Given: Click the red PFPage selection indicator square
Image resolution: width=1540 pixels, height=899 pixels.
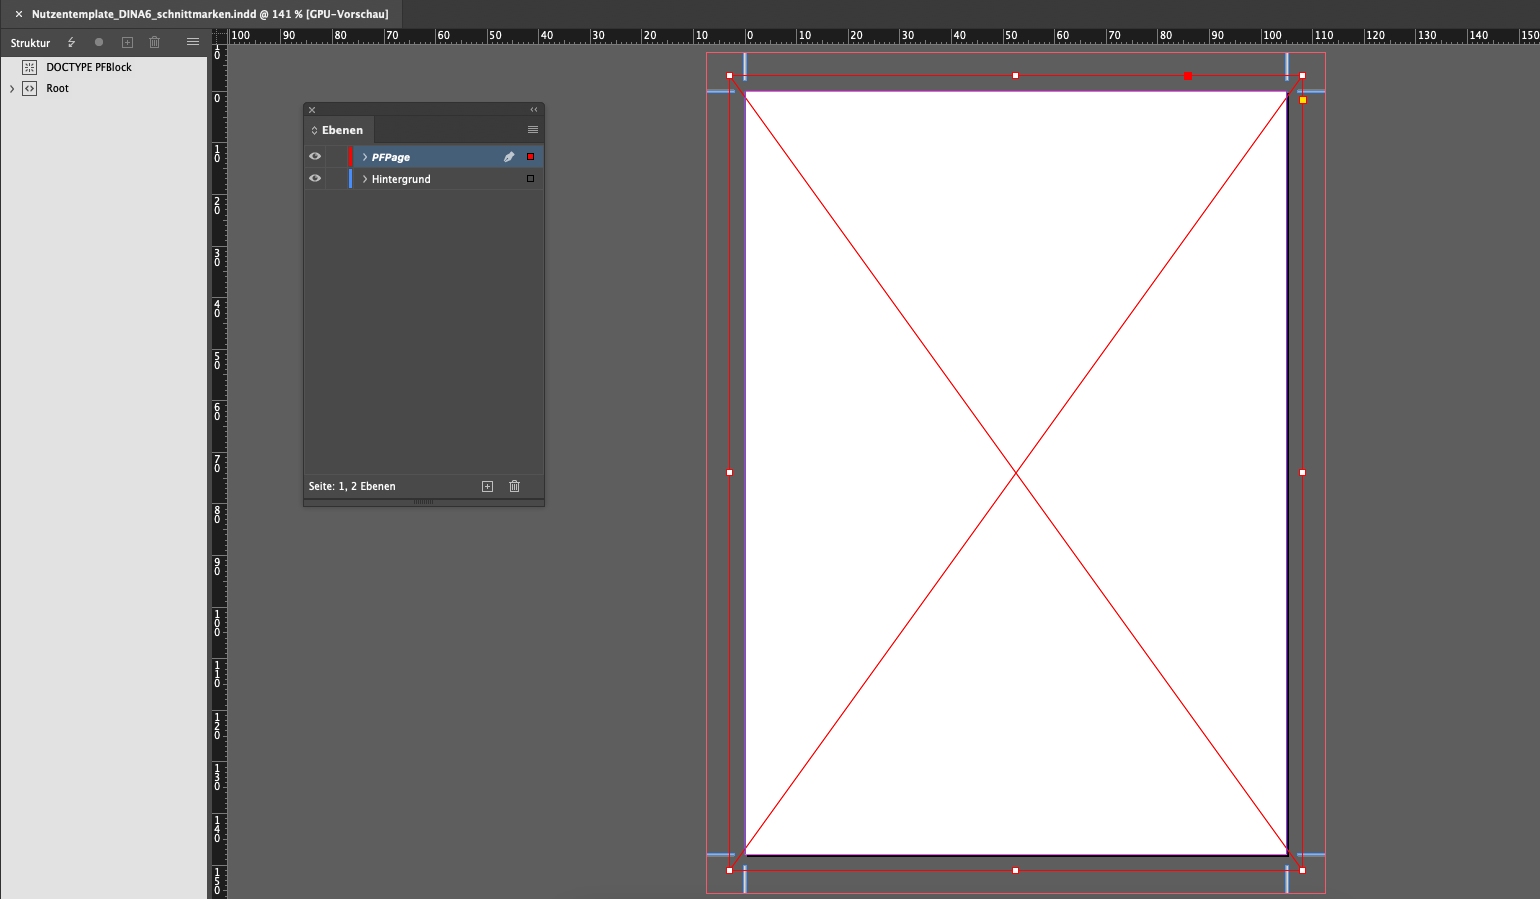Looking at the screenshot, I should pyautogui.click(x=530, y=157).
